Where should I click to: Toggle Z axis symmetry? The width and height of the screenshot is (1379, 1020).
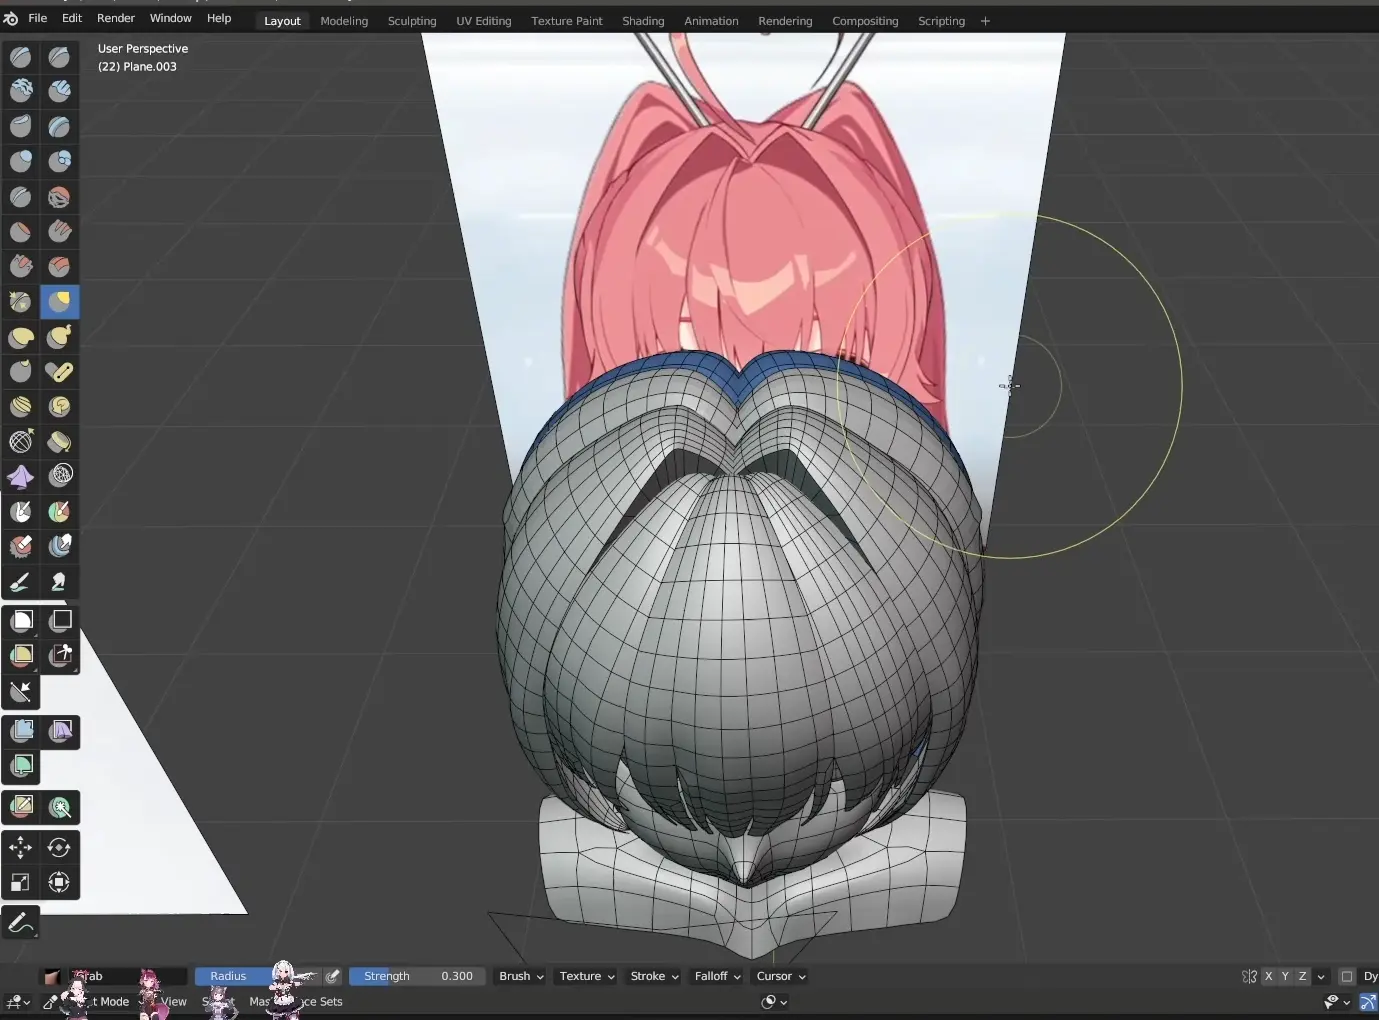(x=1302, y=976)
